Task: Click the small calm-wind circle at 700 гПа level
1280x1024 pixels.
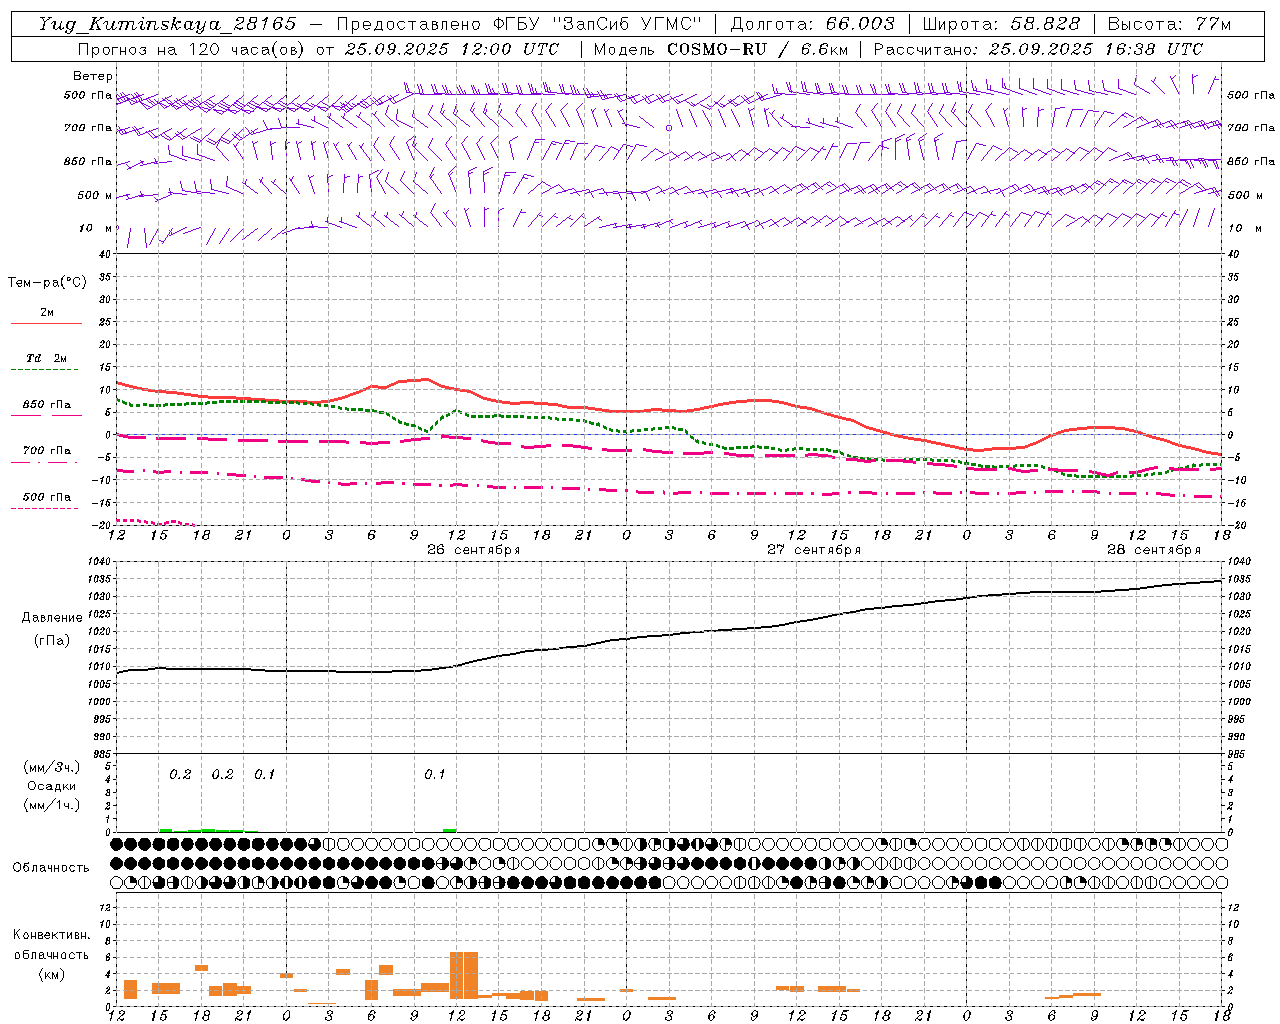Action: click(x=669, y=128)
